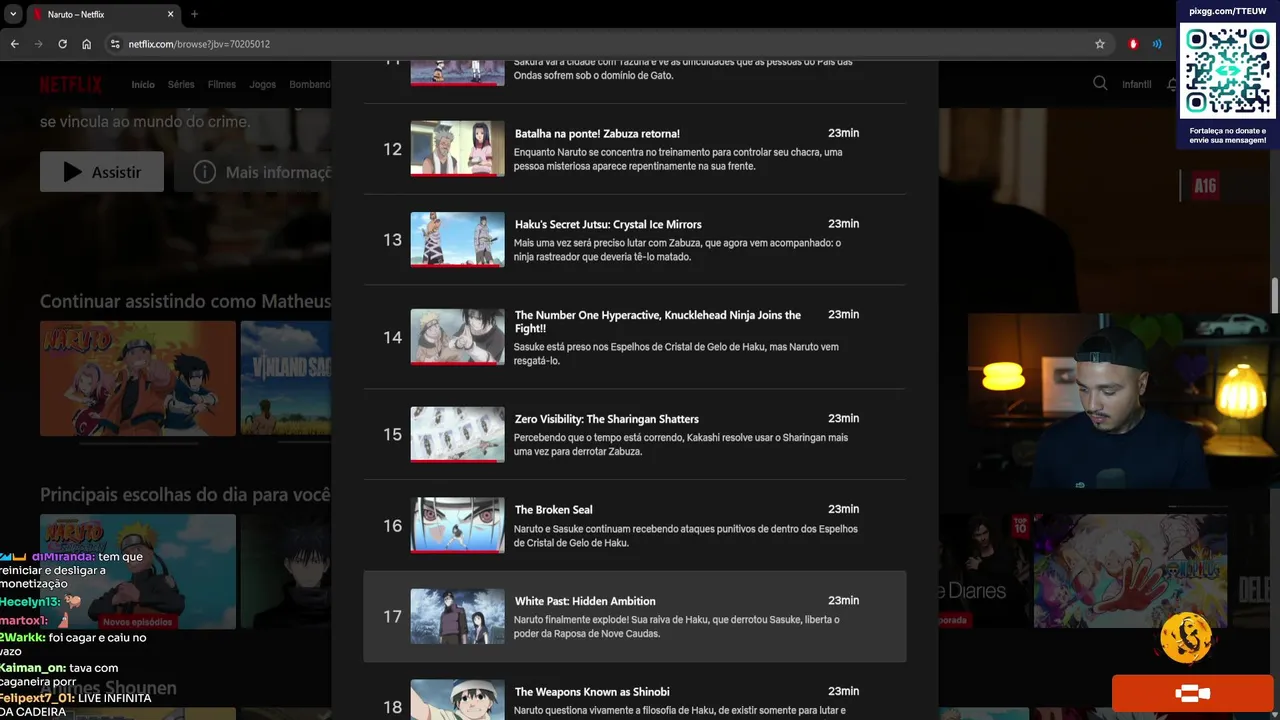Open the Início menu item
The height and width of the screenshot is (720, 1280).
tap(143, 84)
